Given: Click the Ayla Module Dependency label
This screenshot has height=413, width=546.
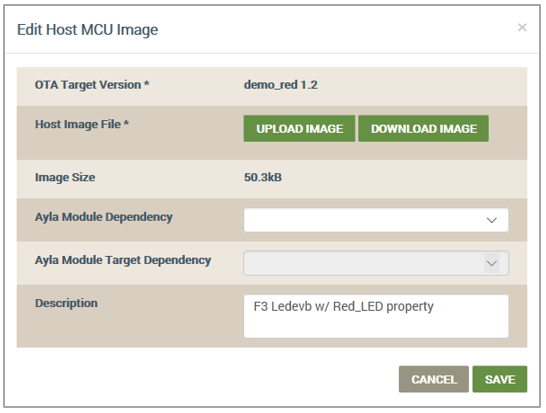Looking at the screenshot, I should click(103, 217).
